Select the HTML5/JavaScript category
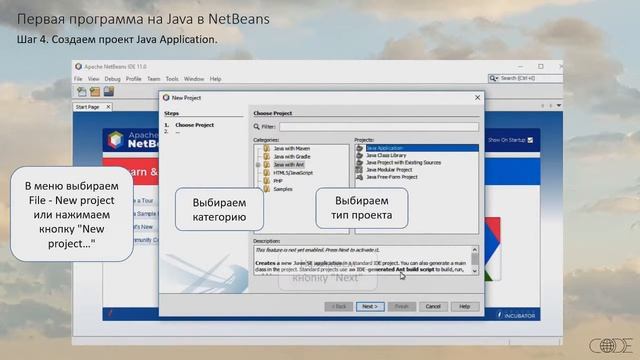The width and height of the screenshot is (640, 360). click(x=293, y=173)
